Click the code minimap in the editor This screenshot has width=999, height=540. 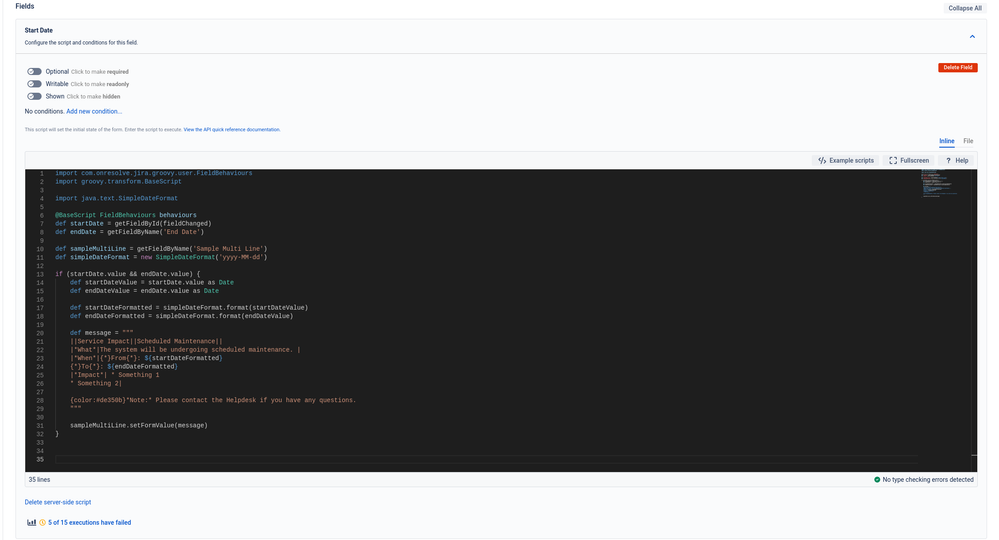939,184
